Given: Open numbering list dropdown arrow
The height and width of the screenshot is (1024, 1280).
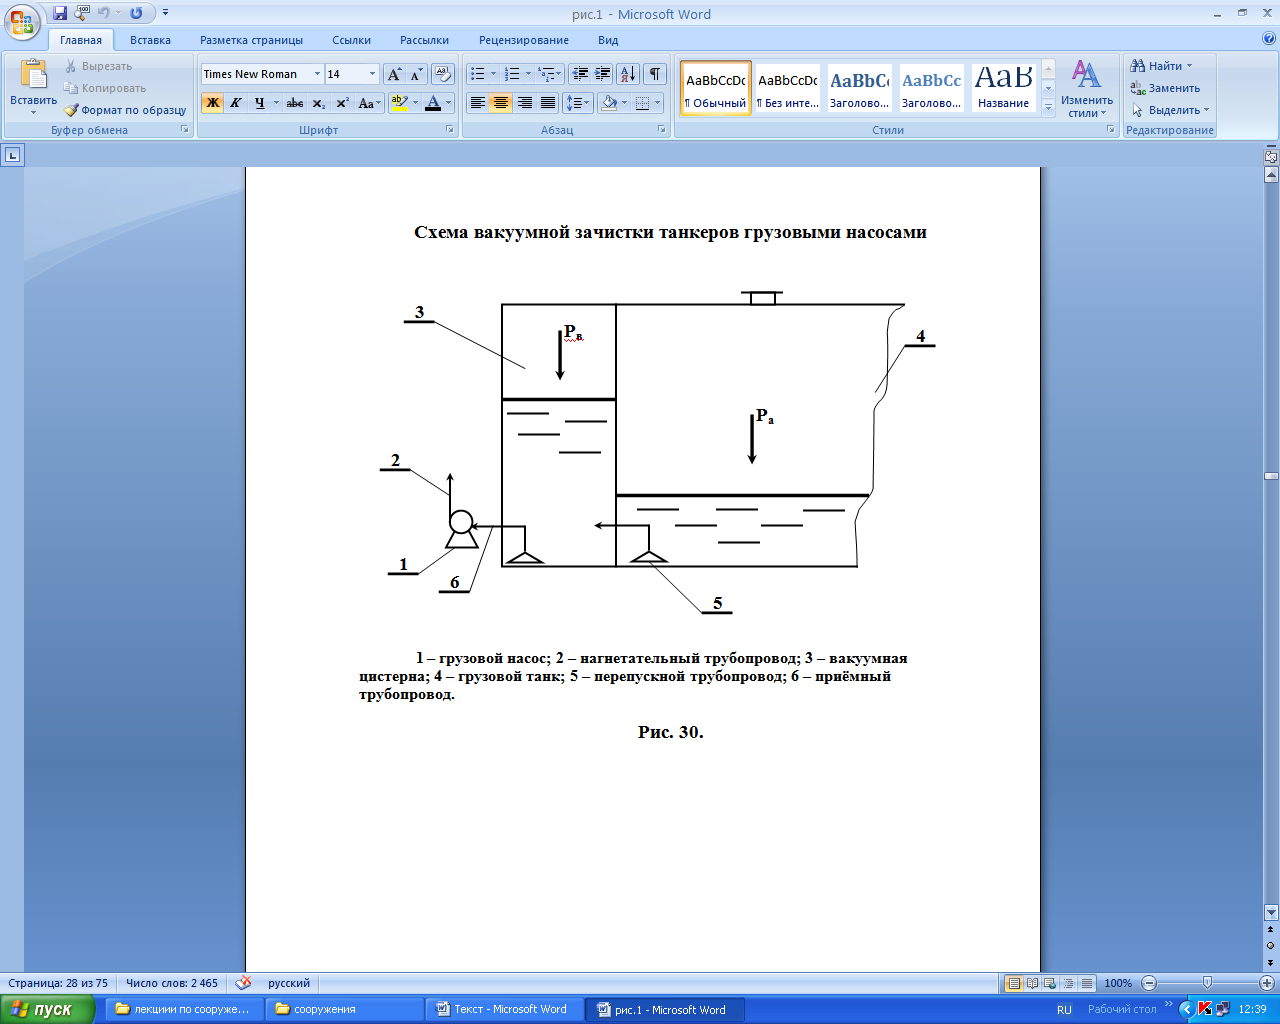Looking at the screenshot, I should pyautogui.click(x=528, y=74).
